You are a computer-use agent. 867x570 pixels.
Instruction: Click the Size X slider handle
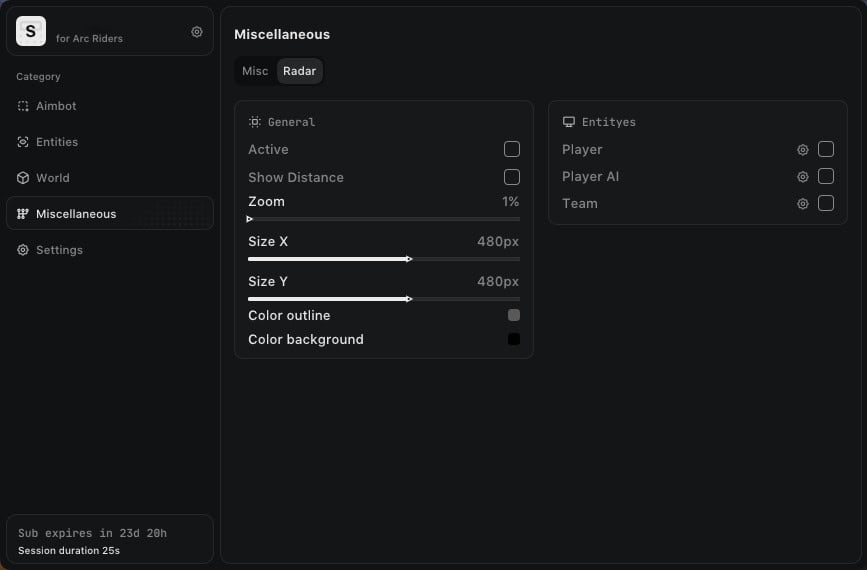pos(409,259)
